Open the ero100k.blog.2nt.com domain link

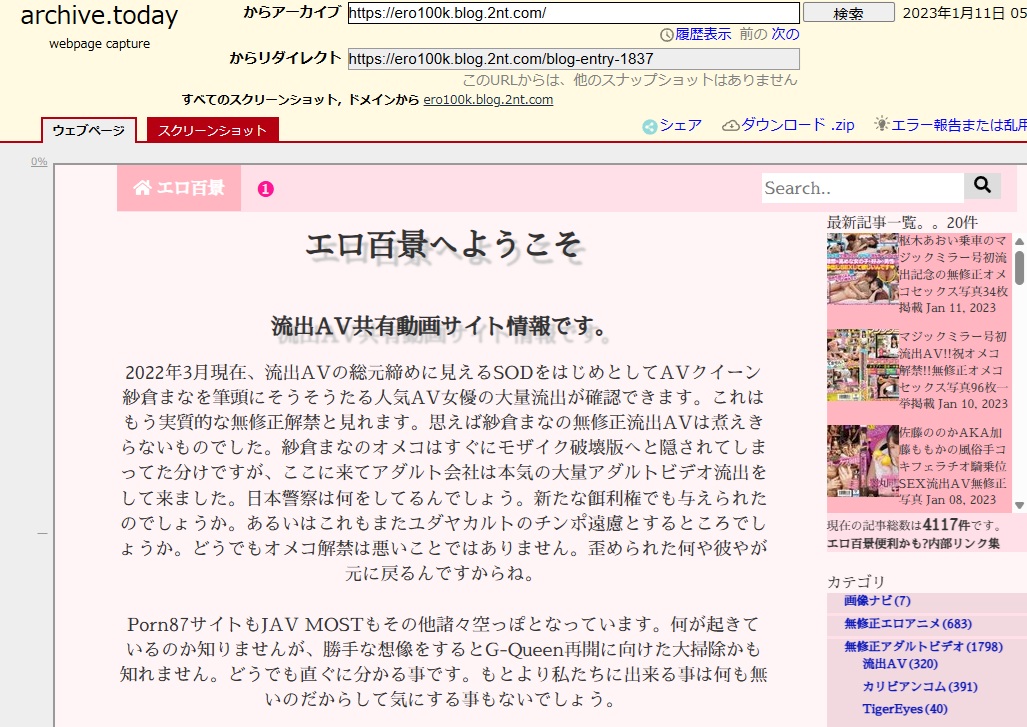tap(488, 100)
